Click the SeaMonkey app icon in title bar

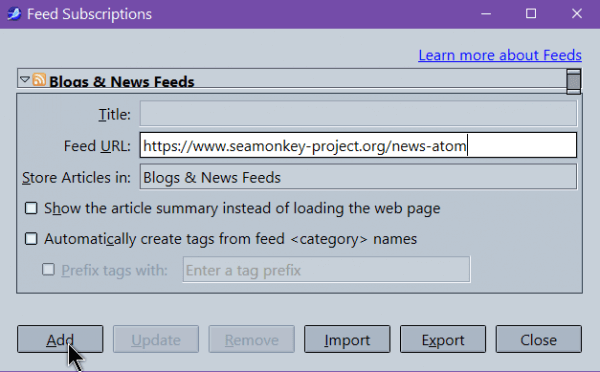pos(14,14)
